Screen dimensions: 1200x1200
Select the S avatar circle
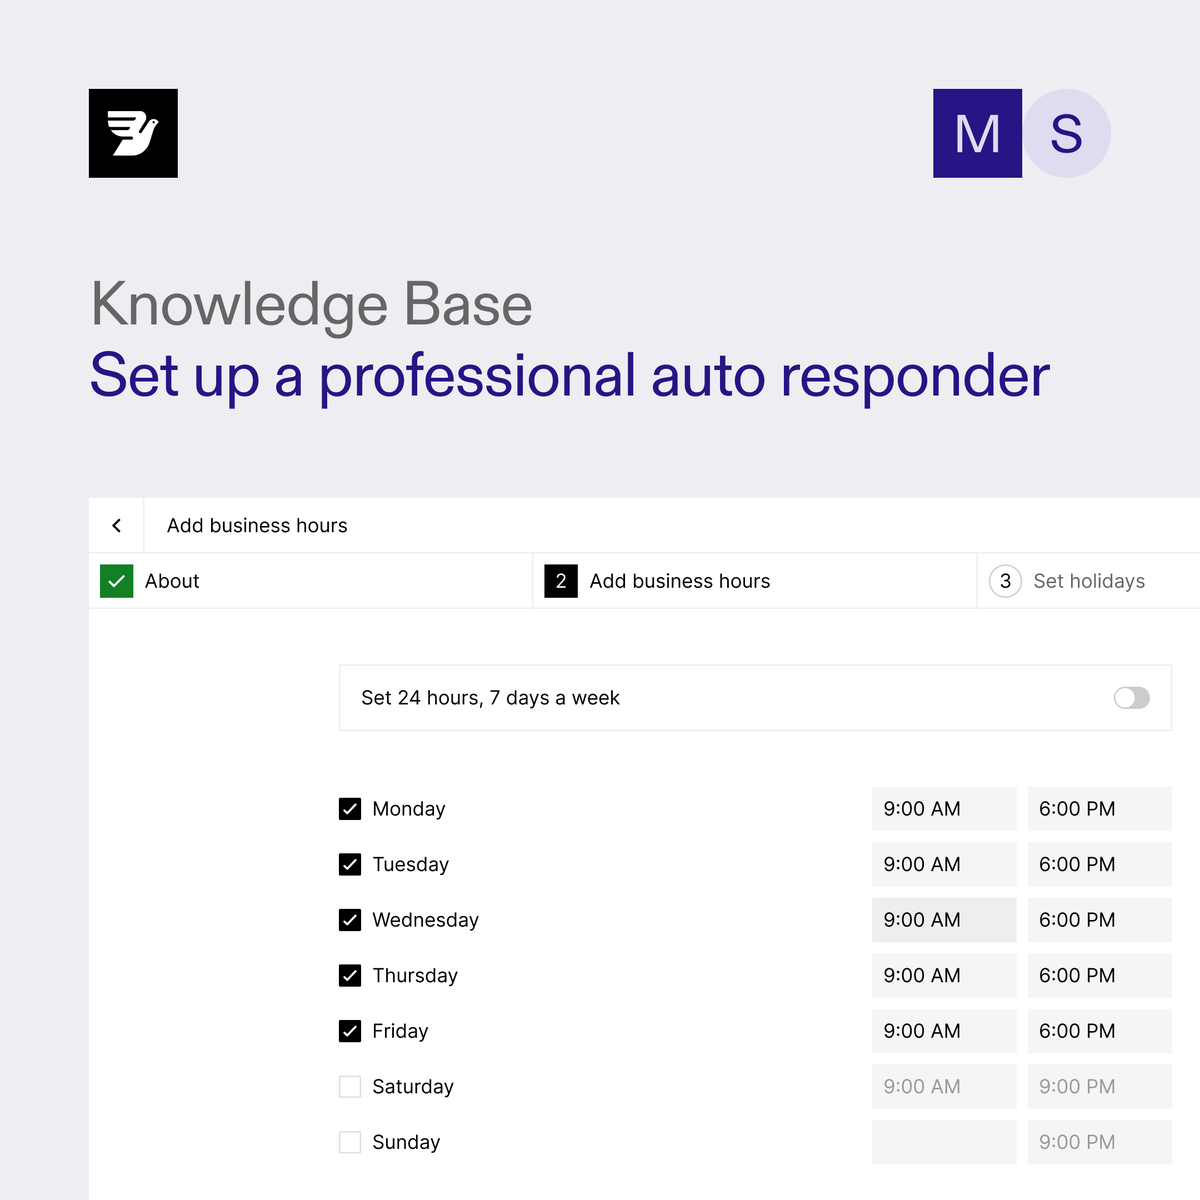[1066, 133]
